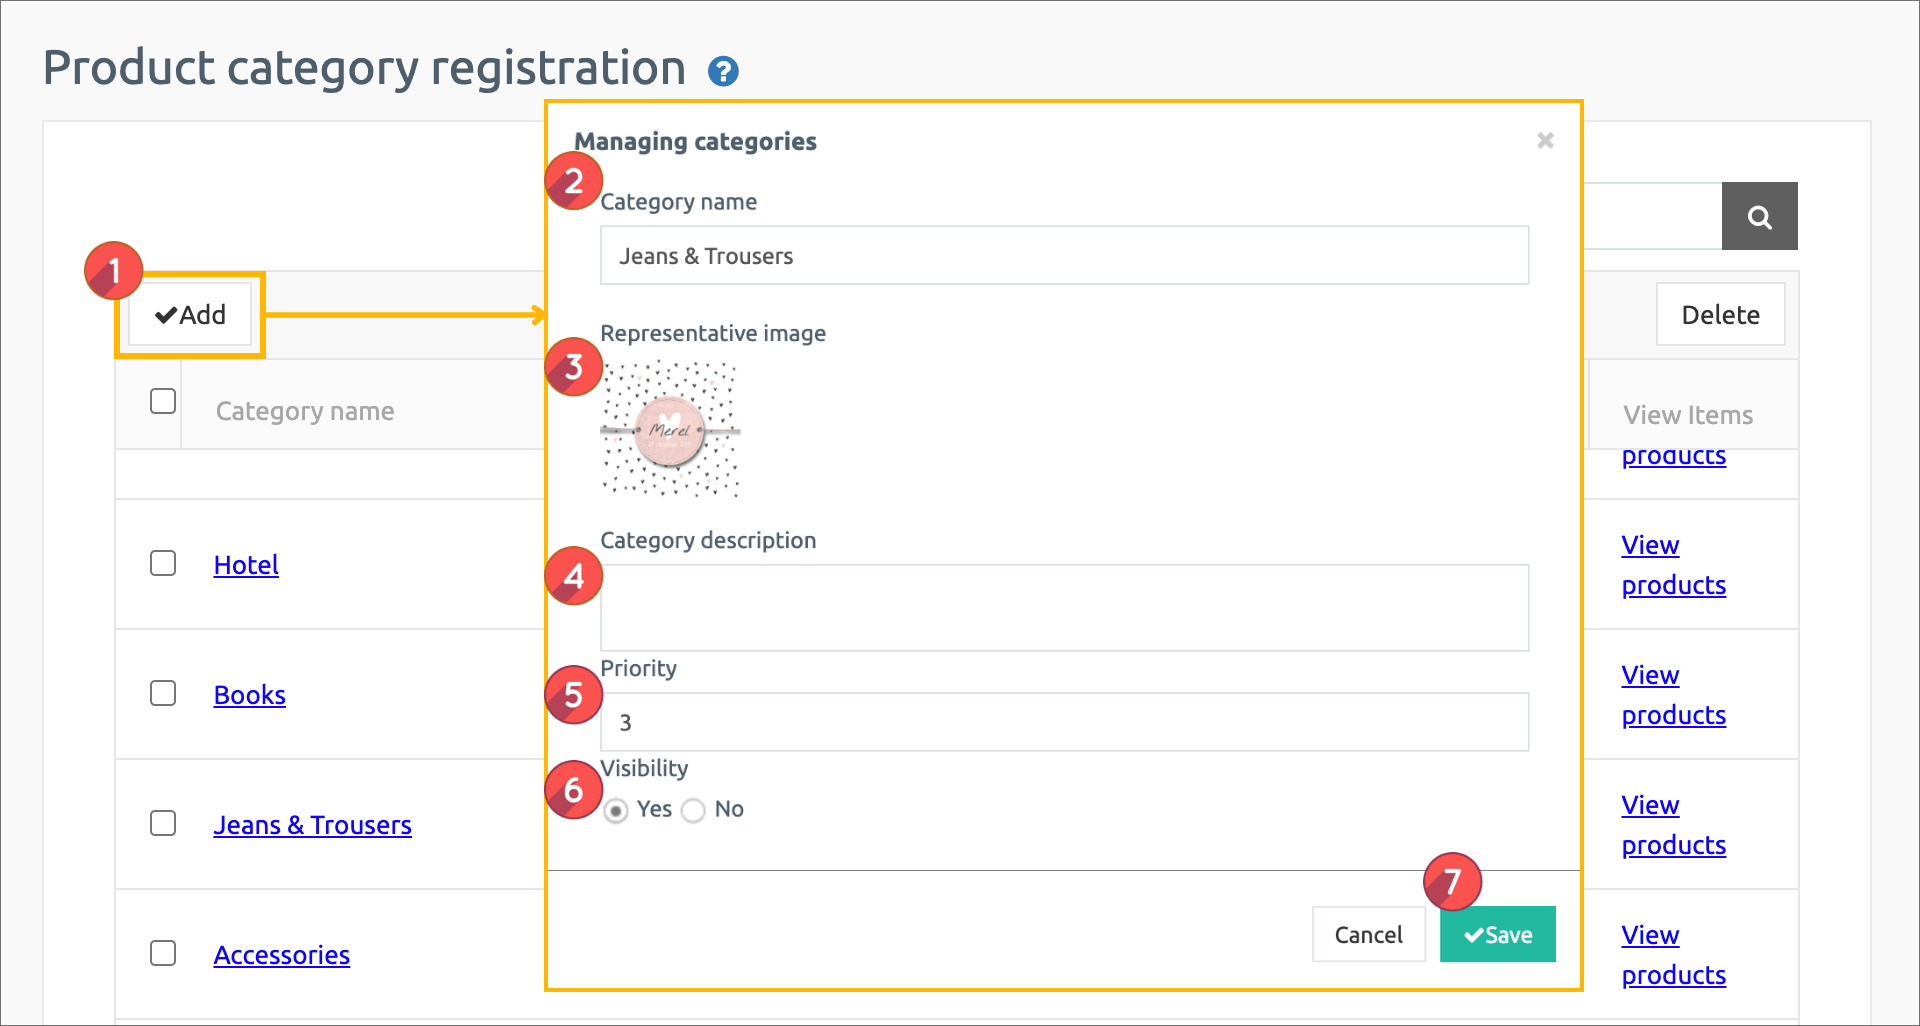This screenshot has height=1026, width=1920.
Task: Click the representative image thumbnail
Action: 670,430
